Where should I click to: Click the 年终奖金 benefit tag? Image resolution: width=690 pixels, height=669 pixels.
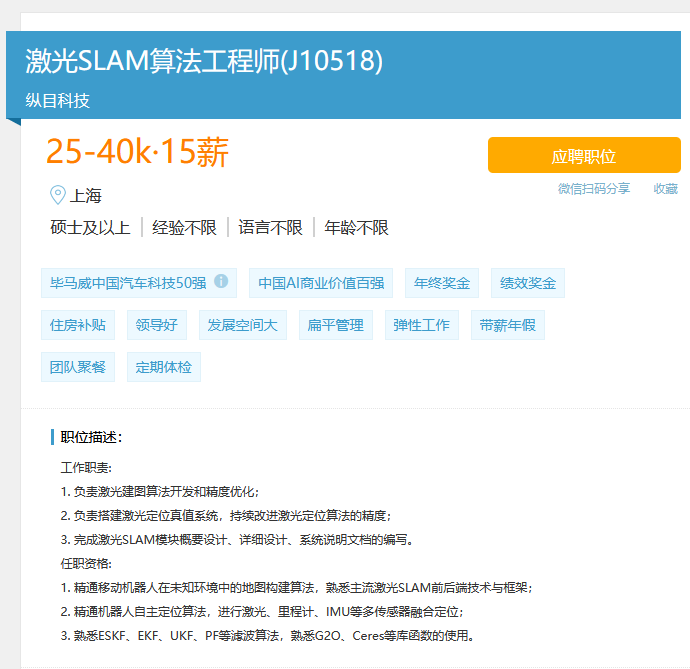tap(442, 283)
